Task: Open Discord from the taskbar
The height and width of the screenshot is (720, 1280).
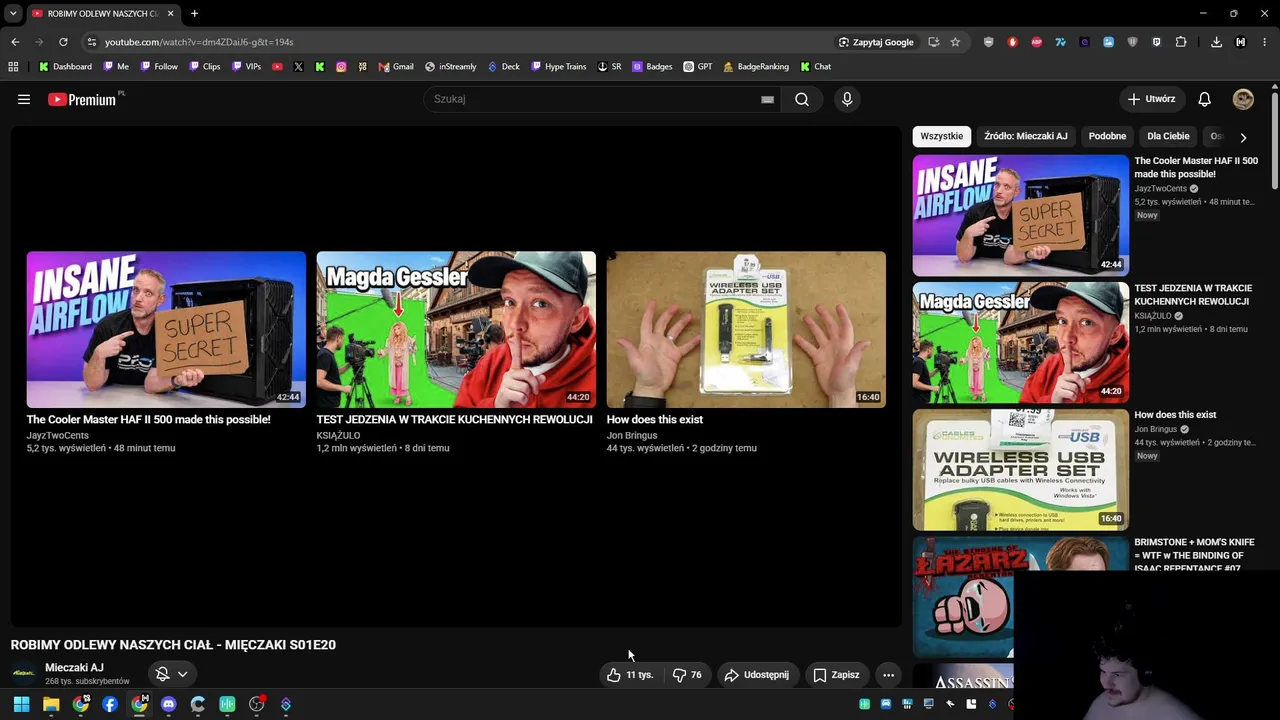Action: pos(168,704)
